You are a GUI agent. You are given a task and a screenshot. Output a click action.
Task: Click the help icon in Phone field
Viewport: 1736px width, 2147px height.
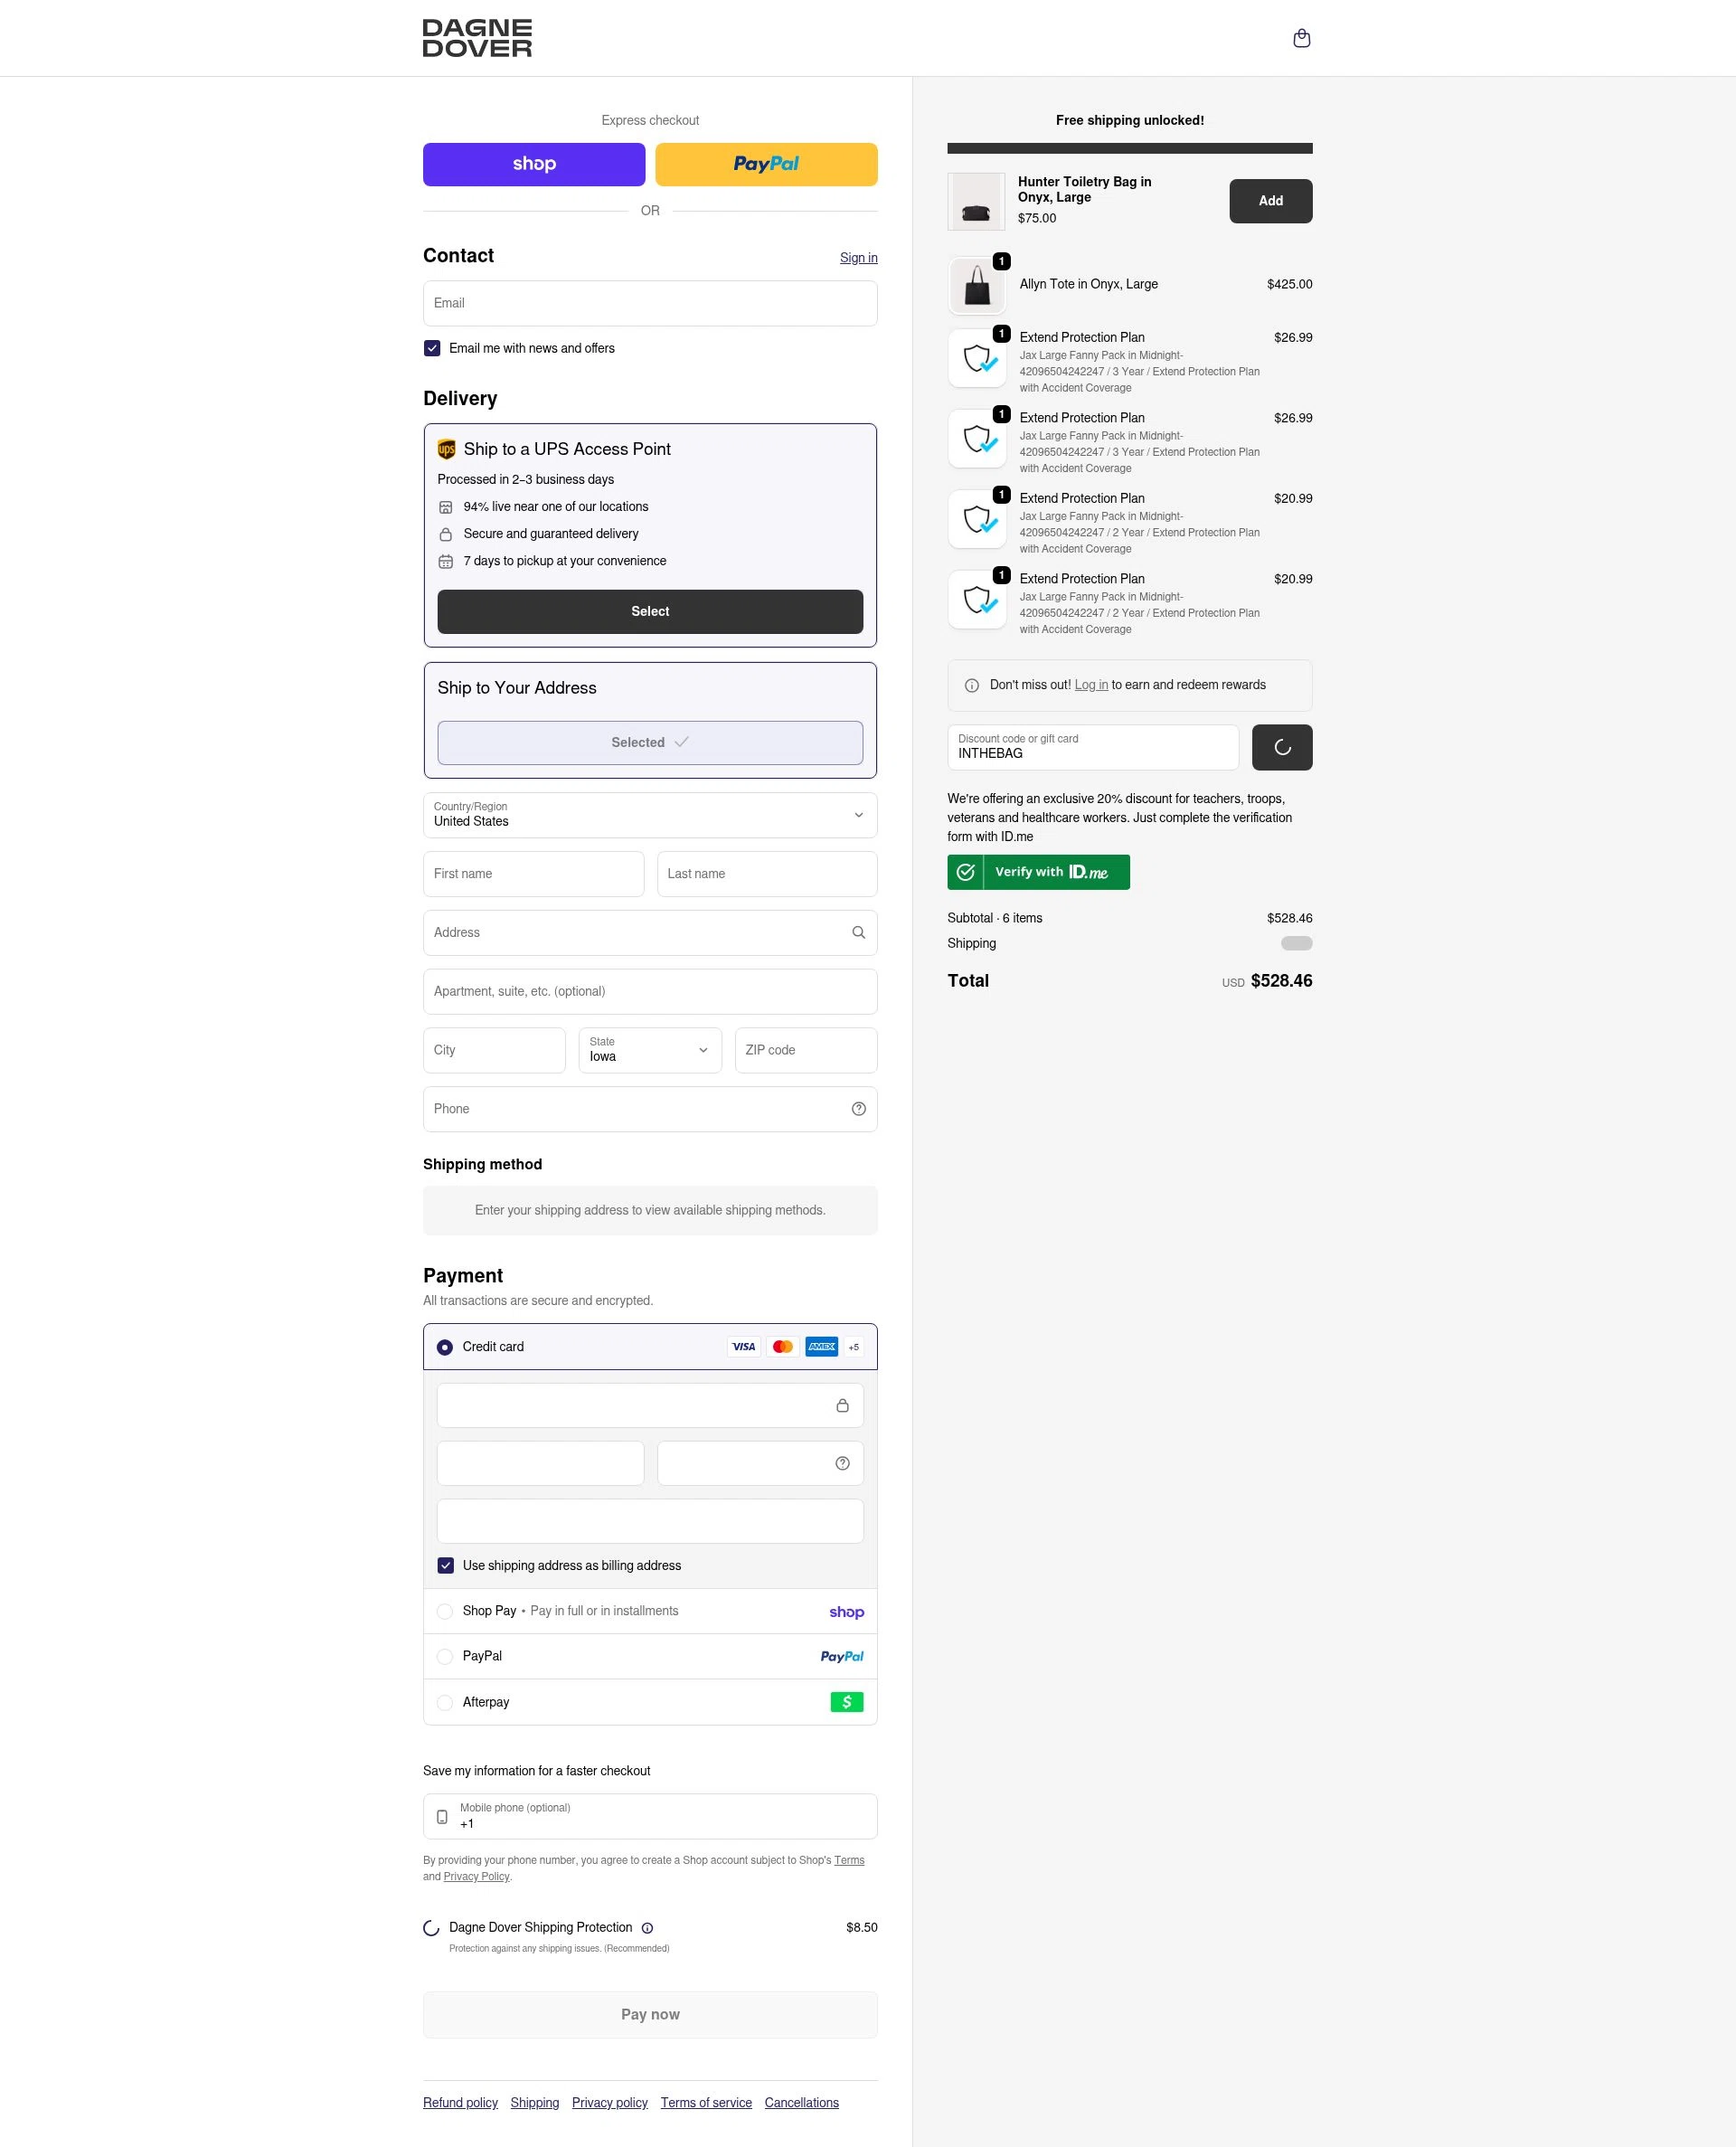point(858,1109)
